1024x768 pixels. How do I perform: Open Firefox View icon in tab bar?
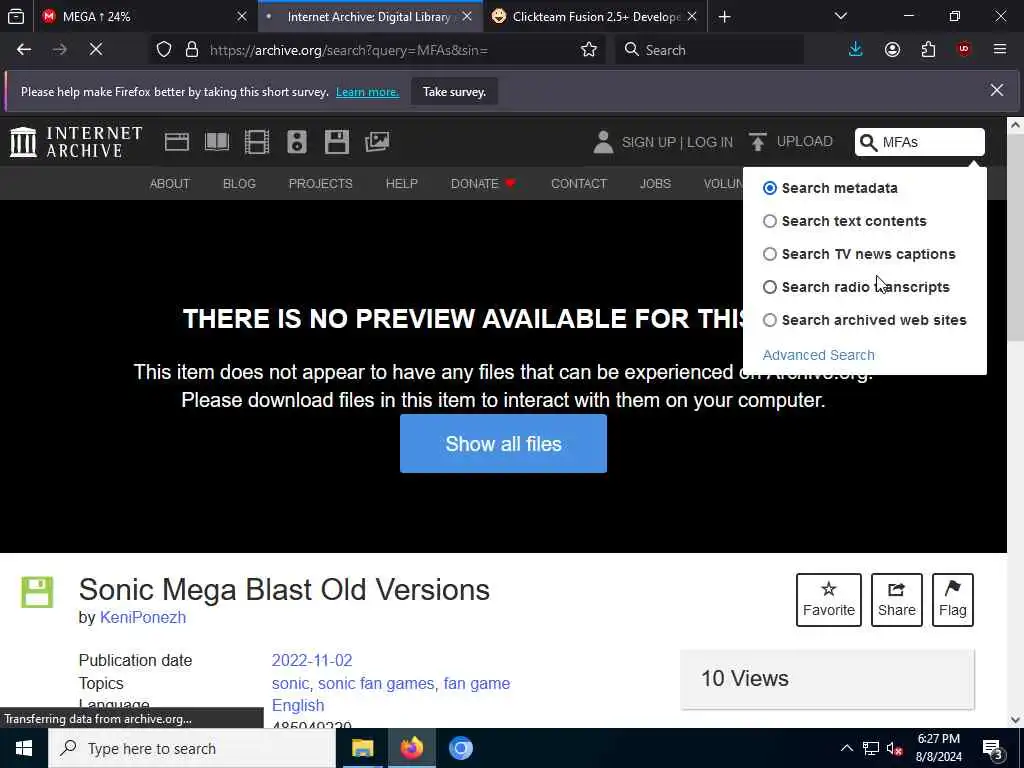click(16, 16)
